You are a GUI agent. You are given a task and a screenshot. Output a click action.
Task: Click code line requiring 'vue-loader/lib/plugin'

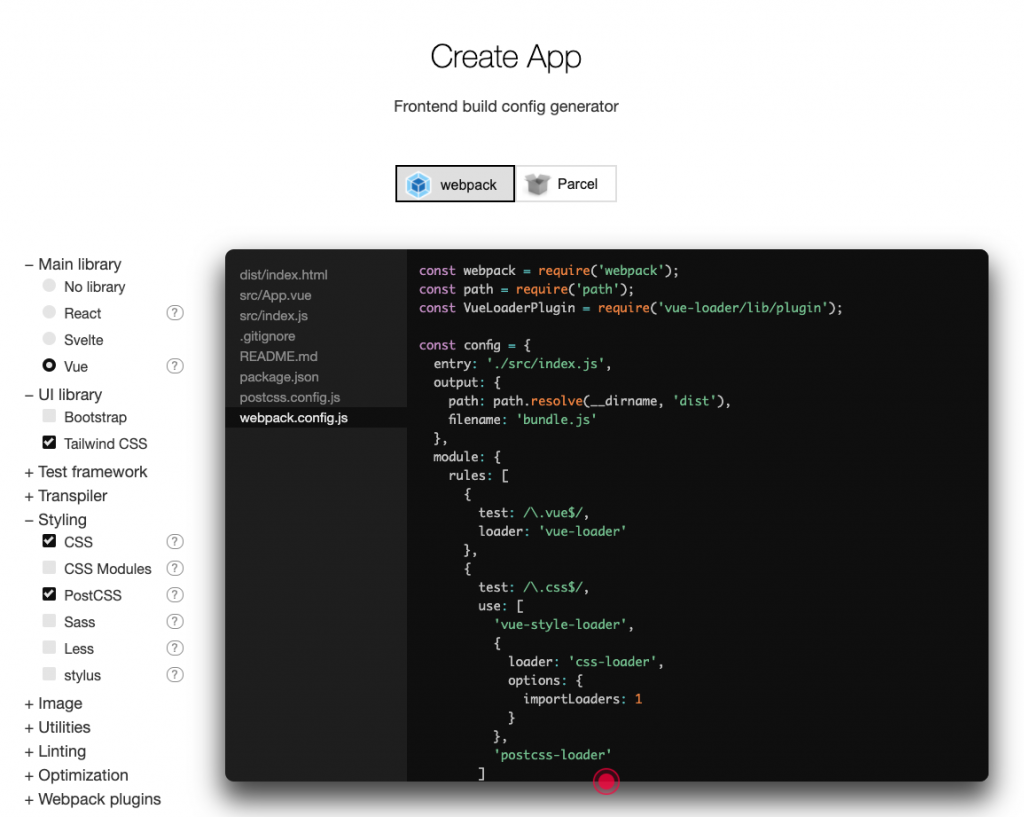(x=631, y=308)
